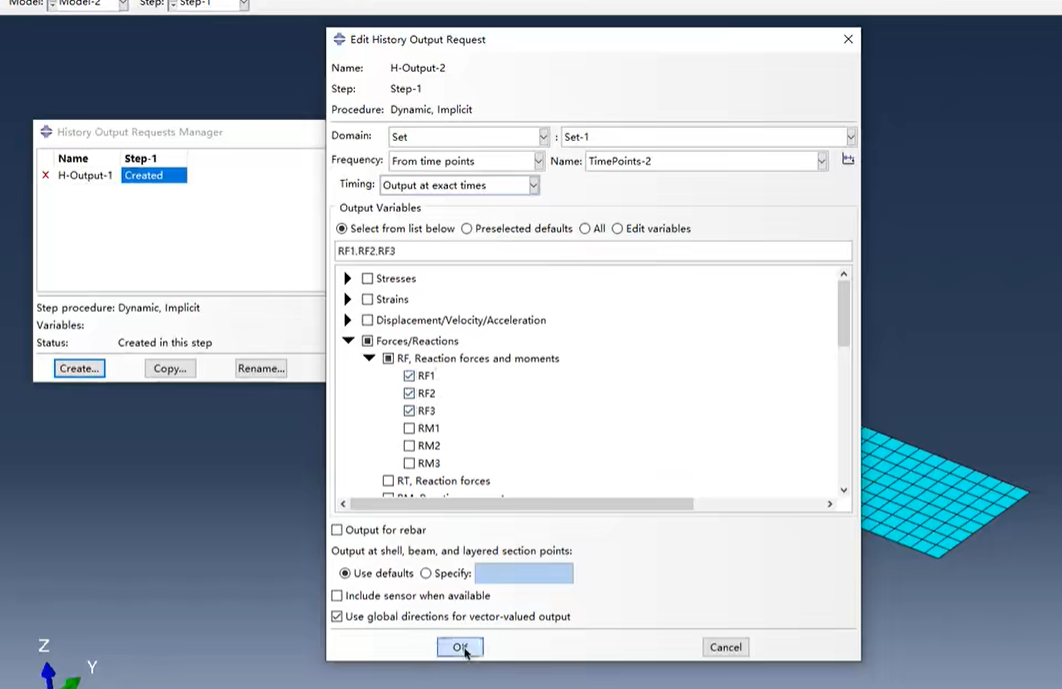Click the Step-1 column header
The width and height of the screenshot is (1062, 689).
click(141, 159)
